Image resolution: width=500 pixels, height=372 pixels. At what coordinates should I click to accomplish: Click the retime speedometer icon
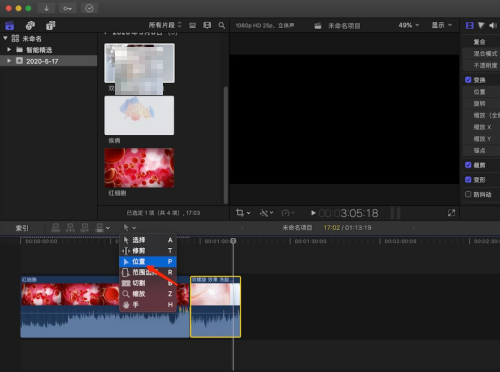286,213
